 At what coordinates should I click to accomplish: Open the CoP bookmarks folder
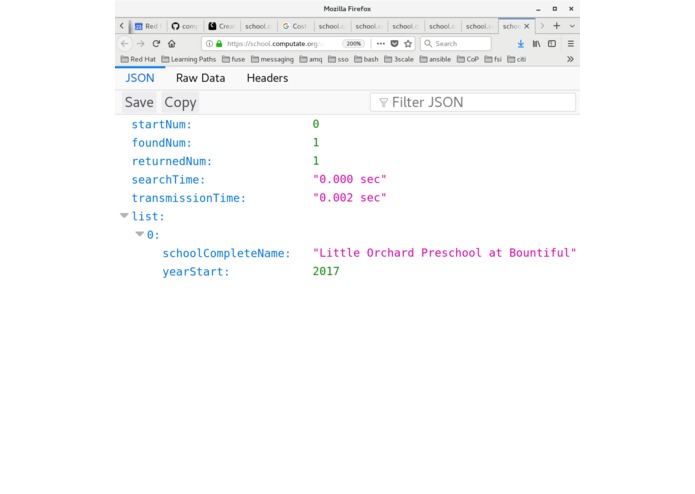coord(468,59)
